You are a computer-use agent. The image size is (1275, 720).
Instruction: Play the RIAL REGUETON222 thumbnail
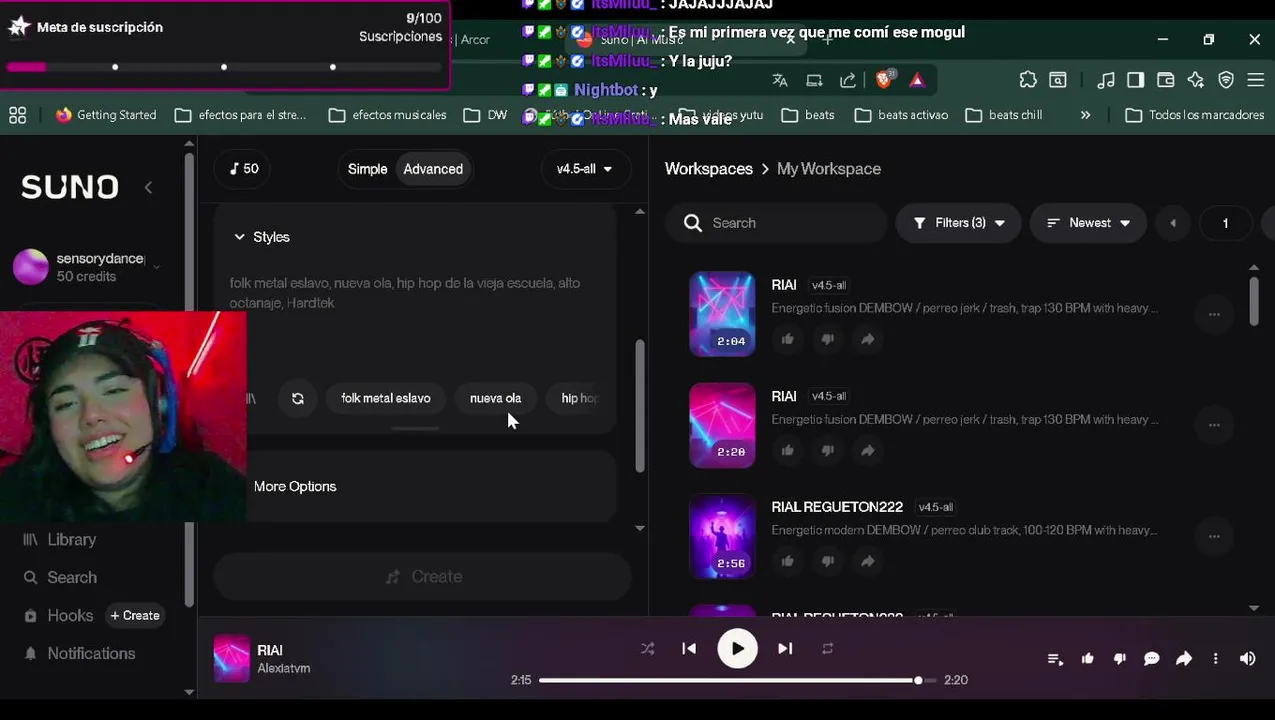tap(722, 536)
